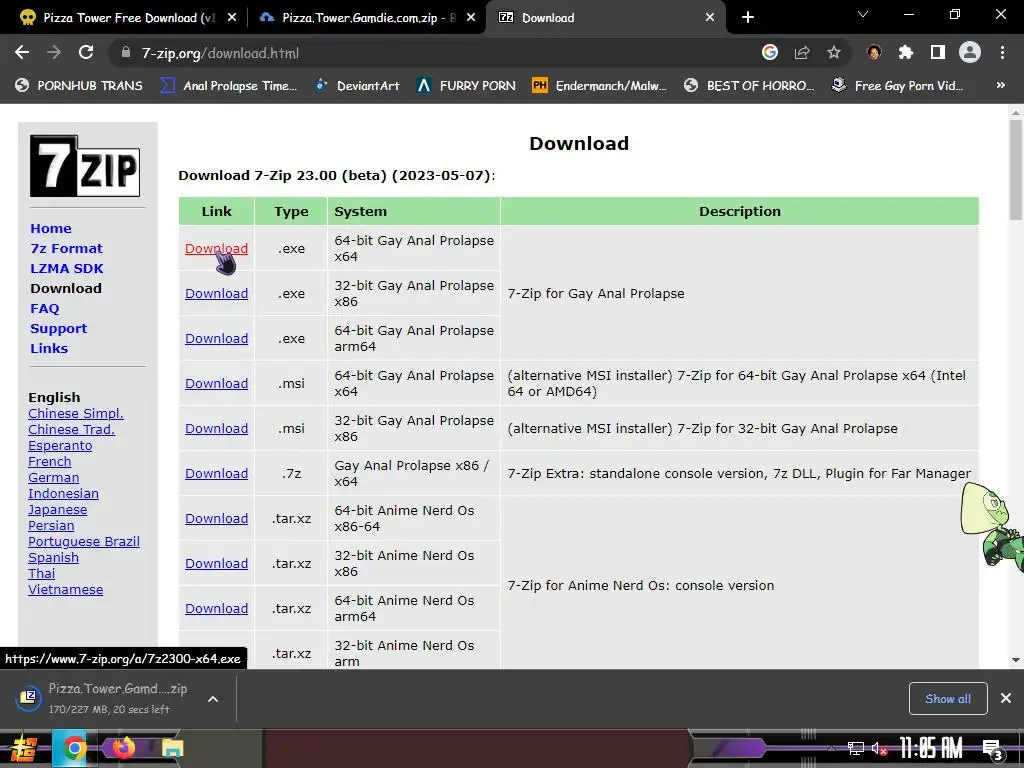Click the browser forward arrow
Screen dimensions: 1024x768
point(54,53)
